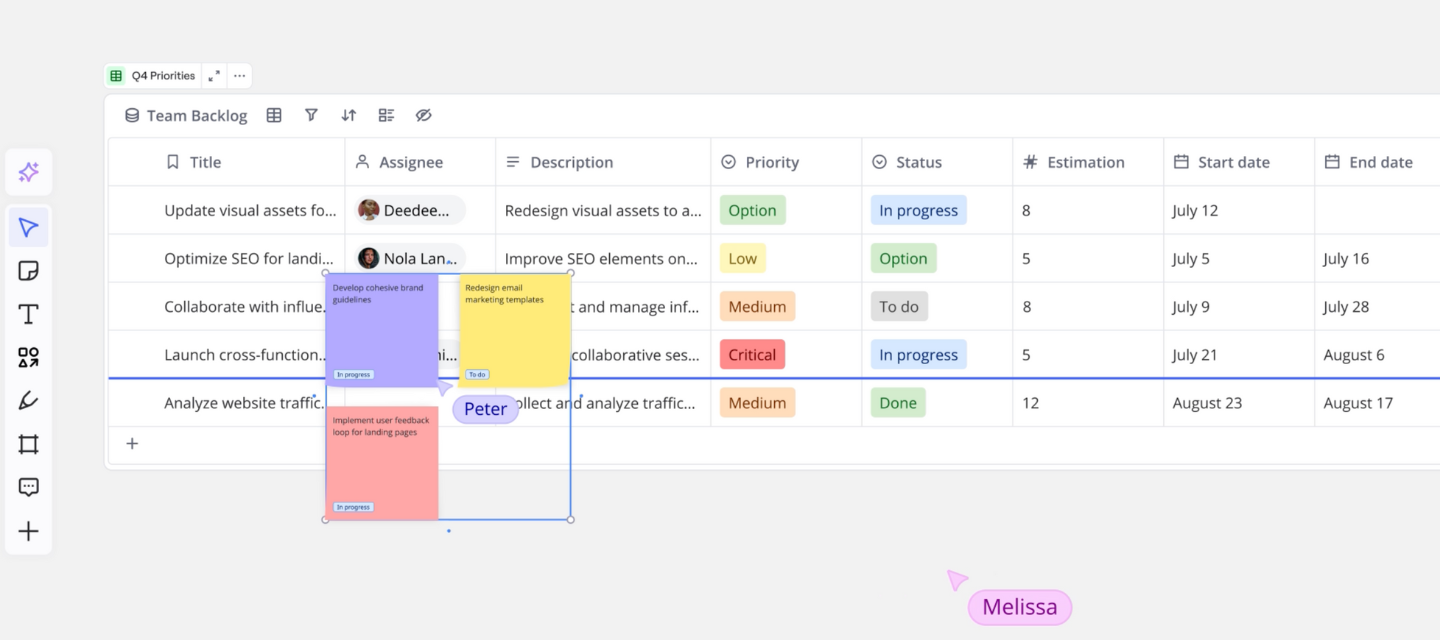Image resolution: width=1440 pixels, height=640 pixels.
Task: Expand the Q4 Priorities table to fullscreen
Action: pos(214,76)
